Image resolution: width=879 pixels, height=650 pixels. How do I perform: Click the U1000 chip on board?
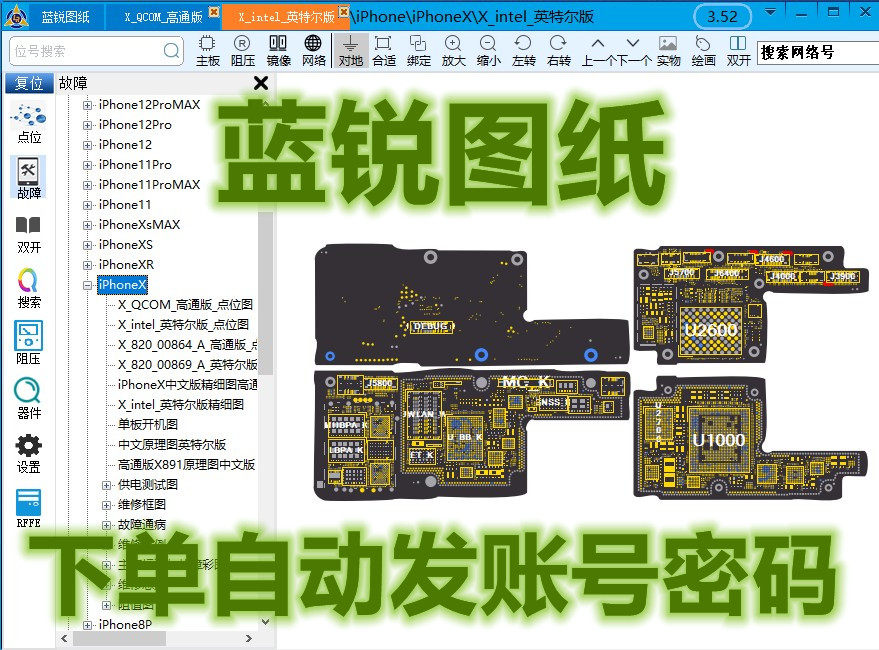(719, 440)
